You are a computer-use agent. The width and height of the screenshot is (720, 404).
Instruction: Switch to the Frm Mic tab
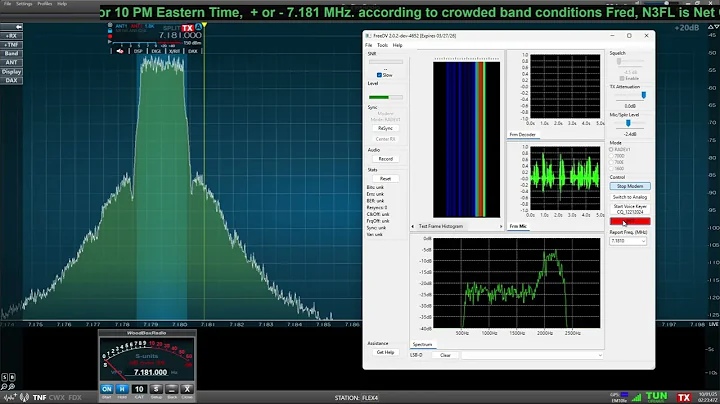tap(518, 226)
